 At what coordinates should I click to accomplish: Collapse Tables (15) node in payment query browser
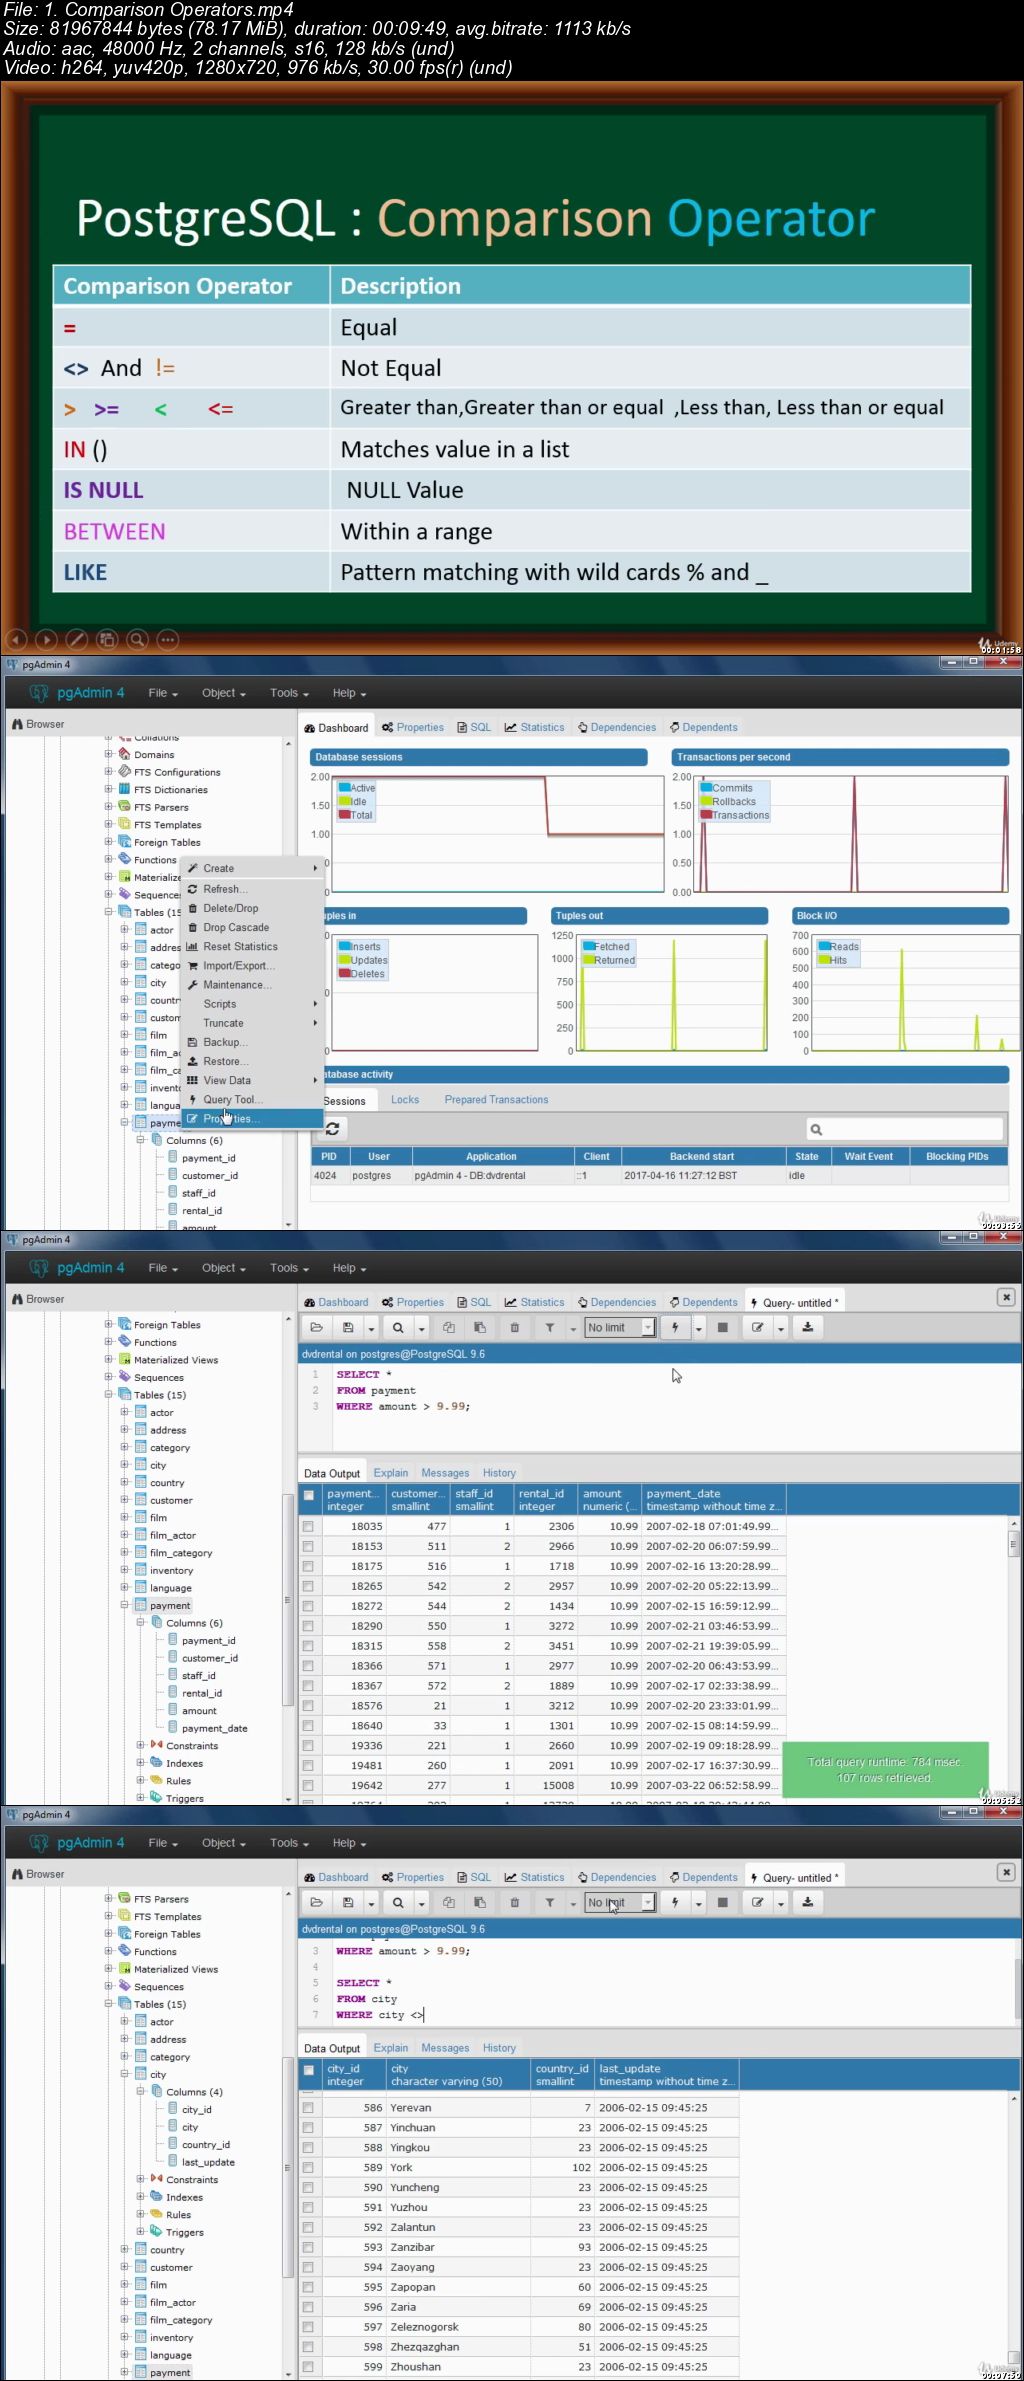point(108,1394)
